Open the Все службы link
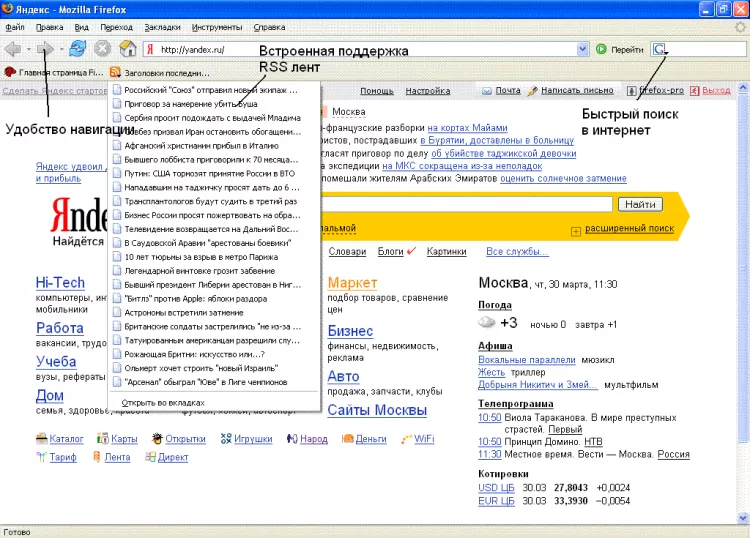 tap(517, 252)
